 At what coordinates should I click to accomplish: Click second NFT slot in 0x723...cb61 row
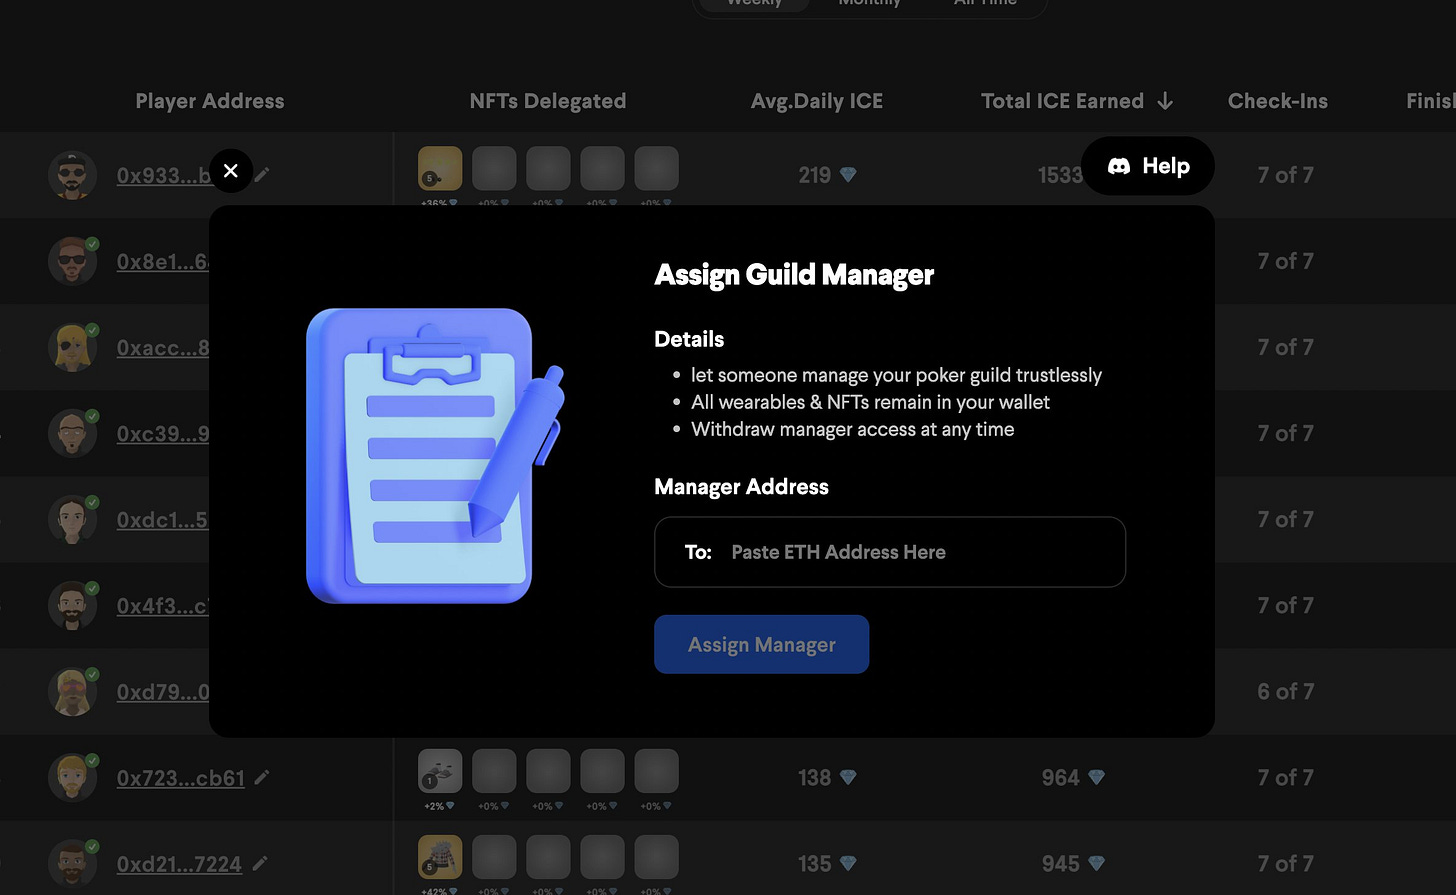pos(494,771)
